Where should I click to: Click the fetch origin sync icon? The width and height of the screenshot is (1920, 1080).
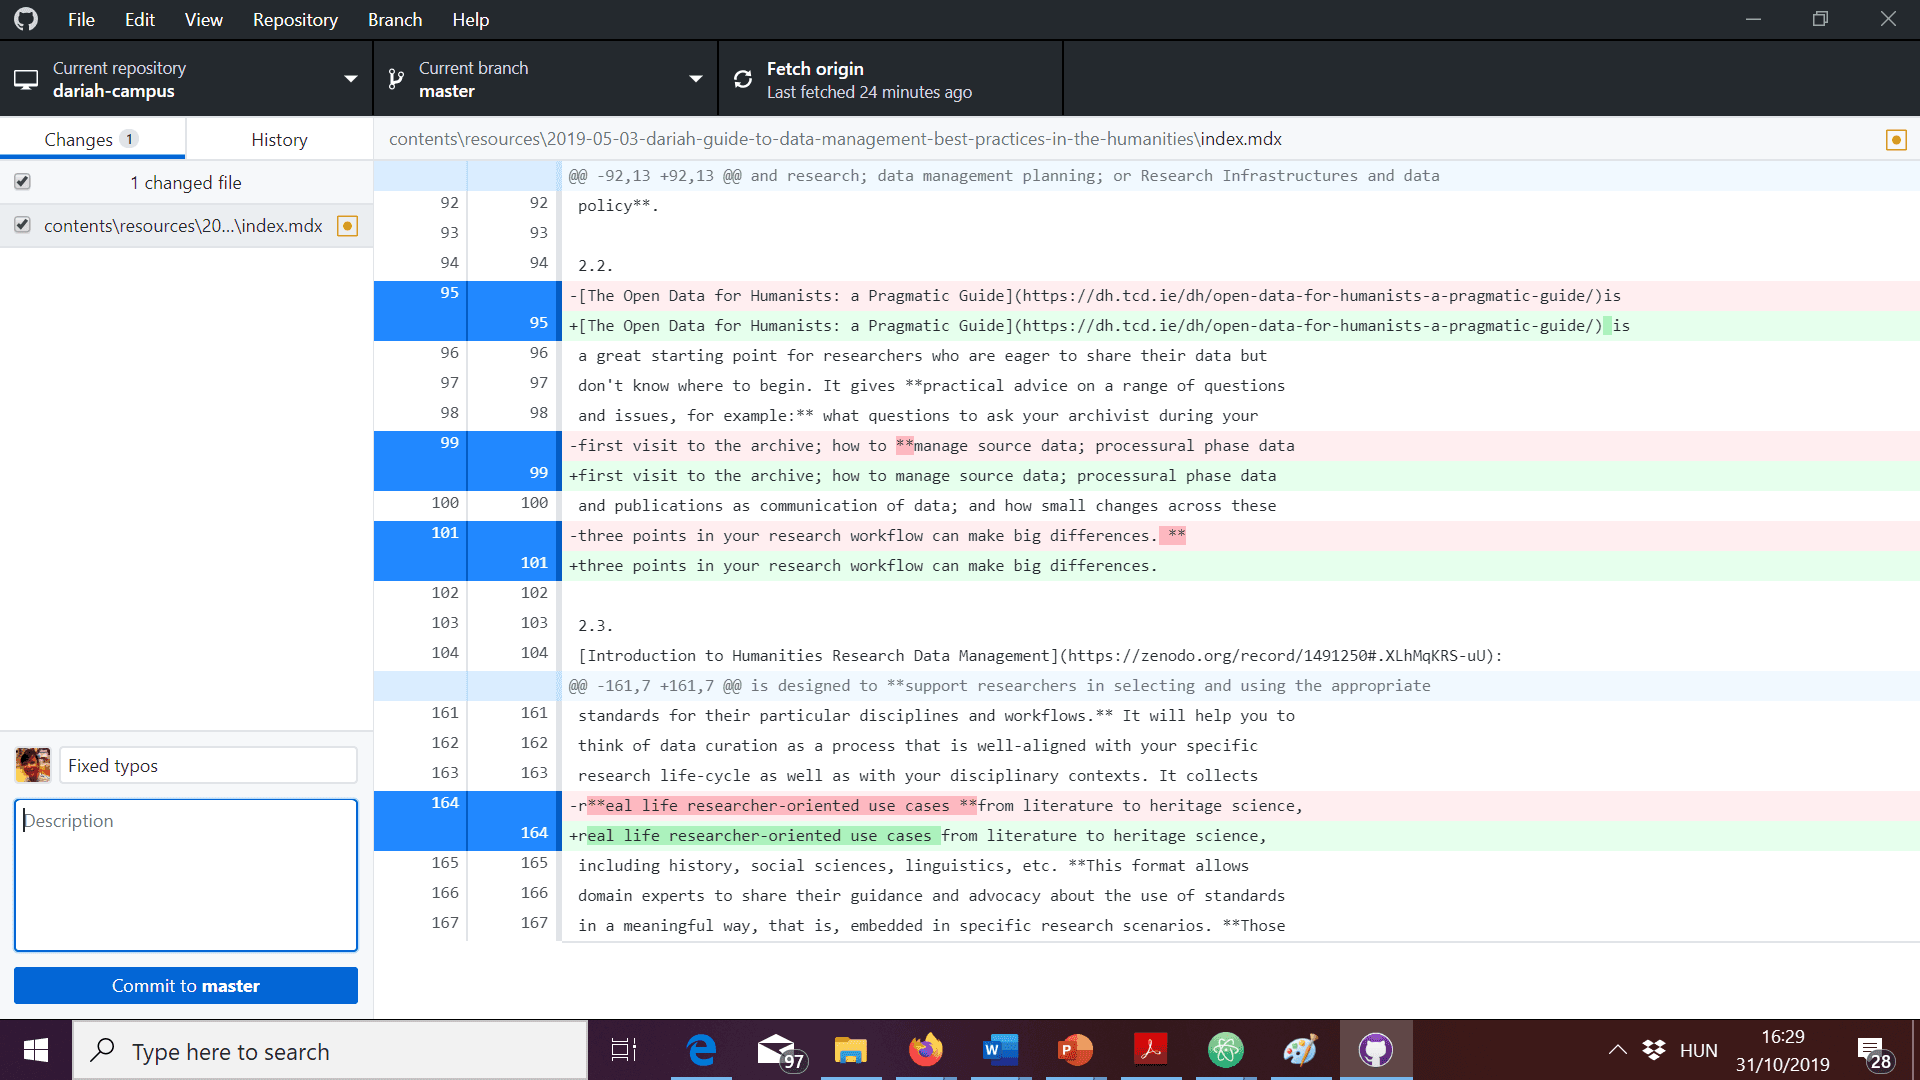(x=743, y=79)
